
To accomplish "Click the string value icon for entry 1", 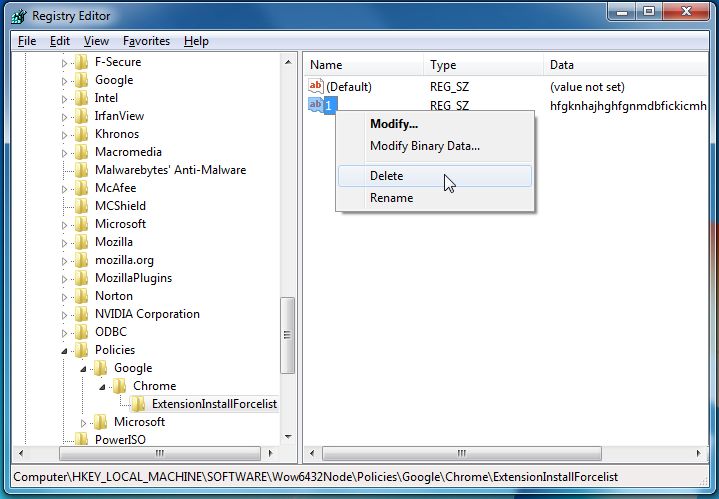I will pyautogui.click(x=315, y=105).
